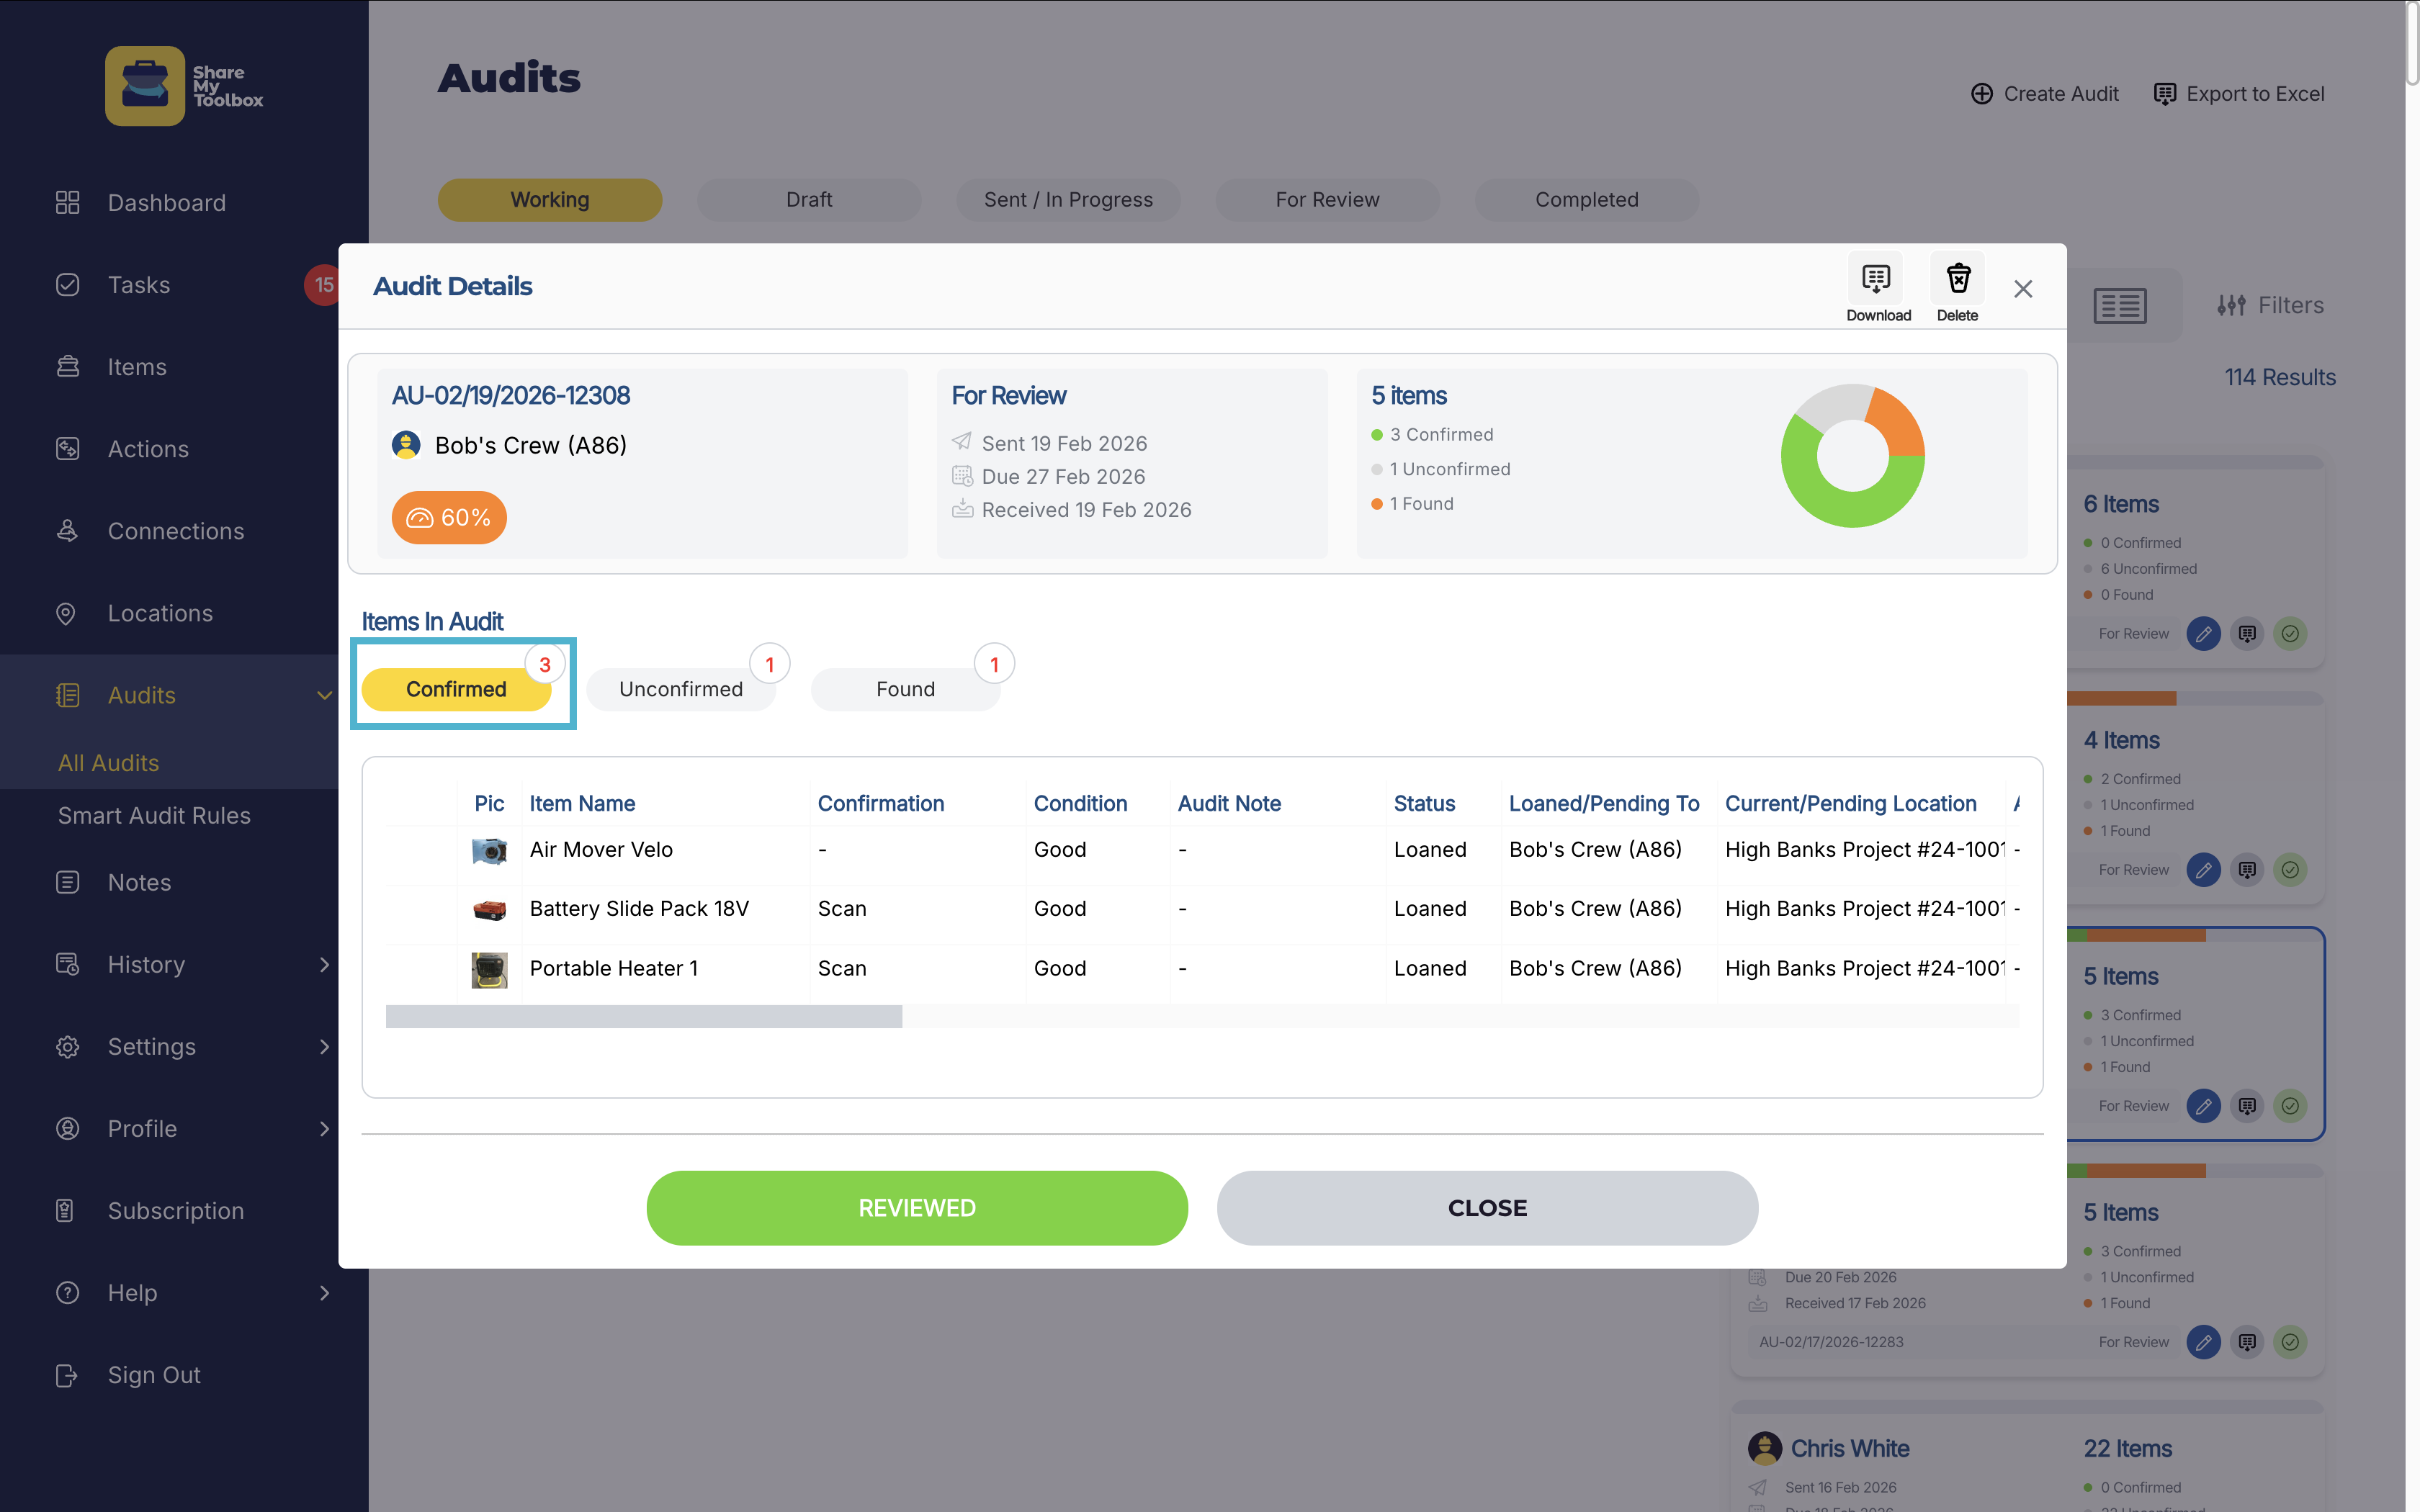2420x1512 pixels.
Task: Click the Share My Toolbox logo
Action: [184, 86]
